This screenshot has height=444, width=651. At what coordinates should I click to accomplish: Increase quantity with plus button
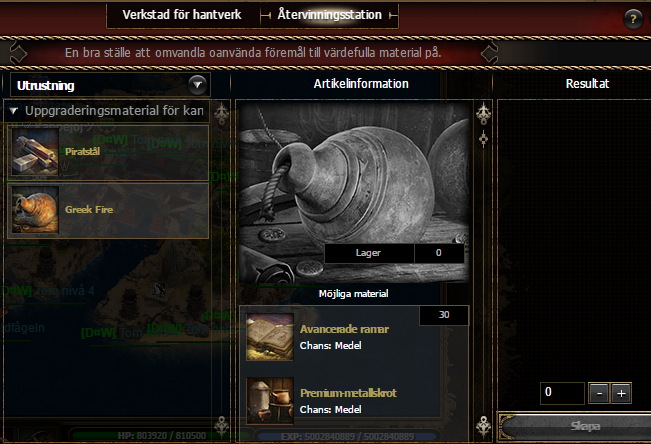pyautogui.click(x=621, y=393)
